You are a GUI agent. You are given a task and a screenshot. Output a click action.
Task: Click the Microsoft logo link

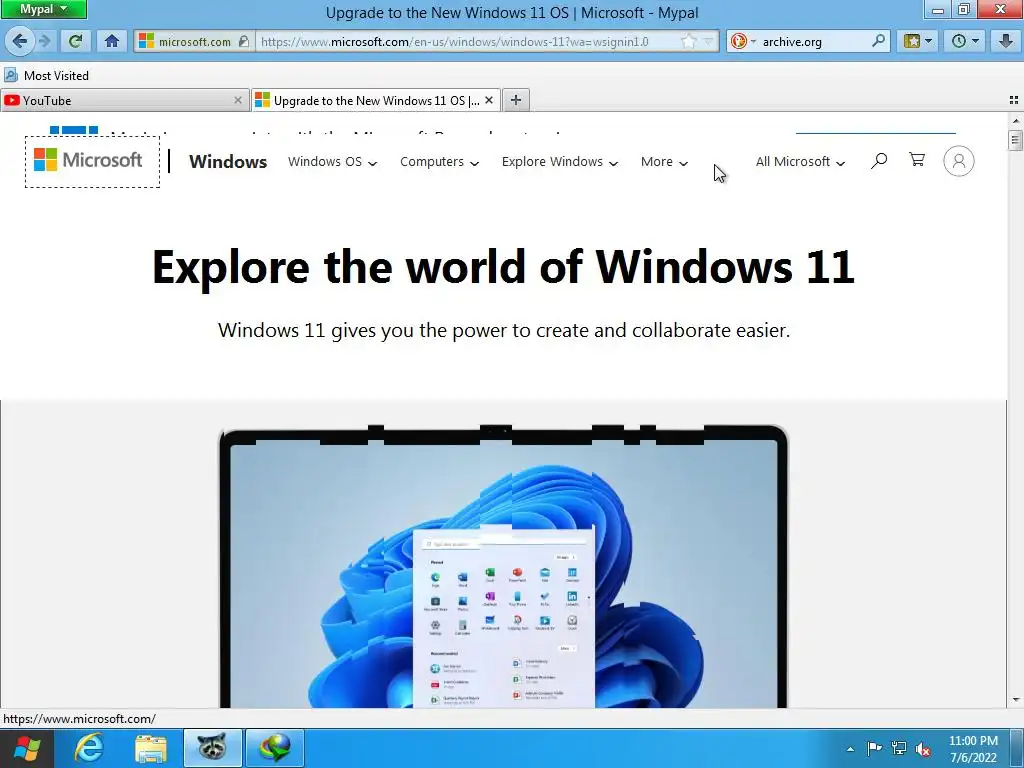[x=92, y=161]
